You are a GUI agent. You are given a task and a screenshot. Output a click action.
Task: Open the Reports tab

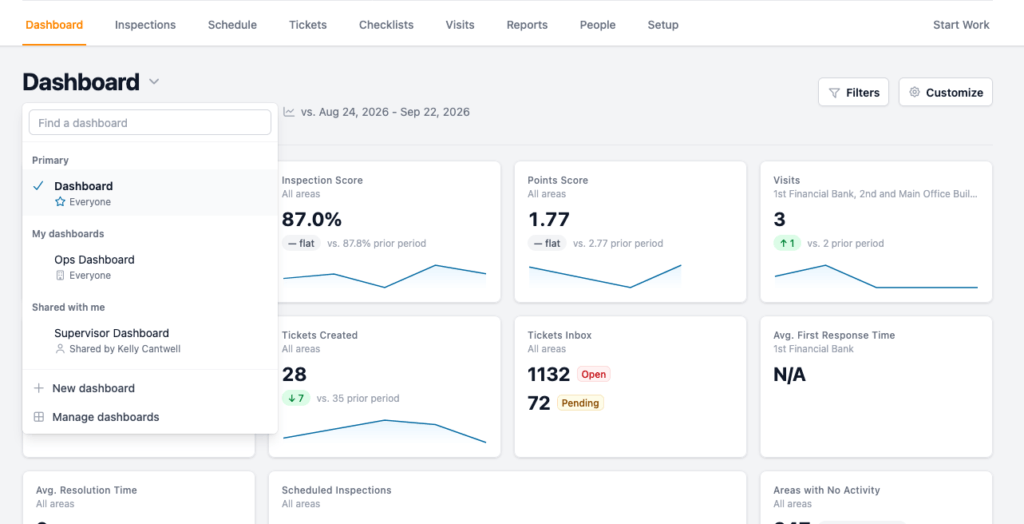tap(527, 25)
